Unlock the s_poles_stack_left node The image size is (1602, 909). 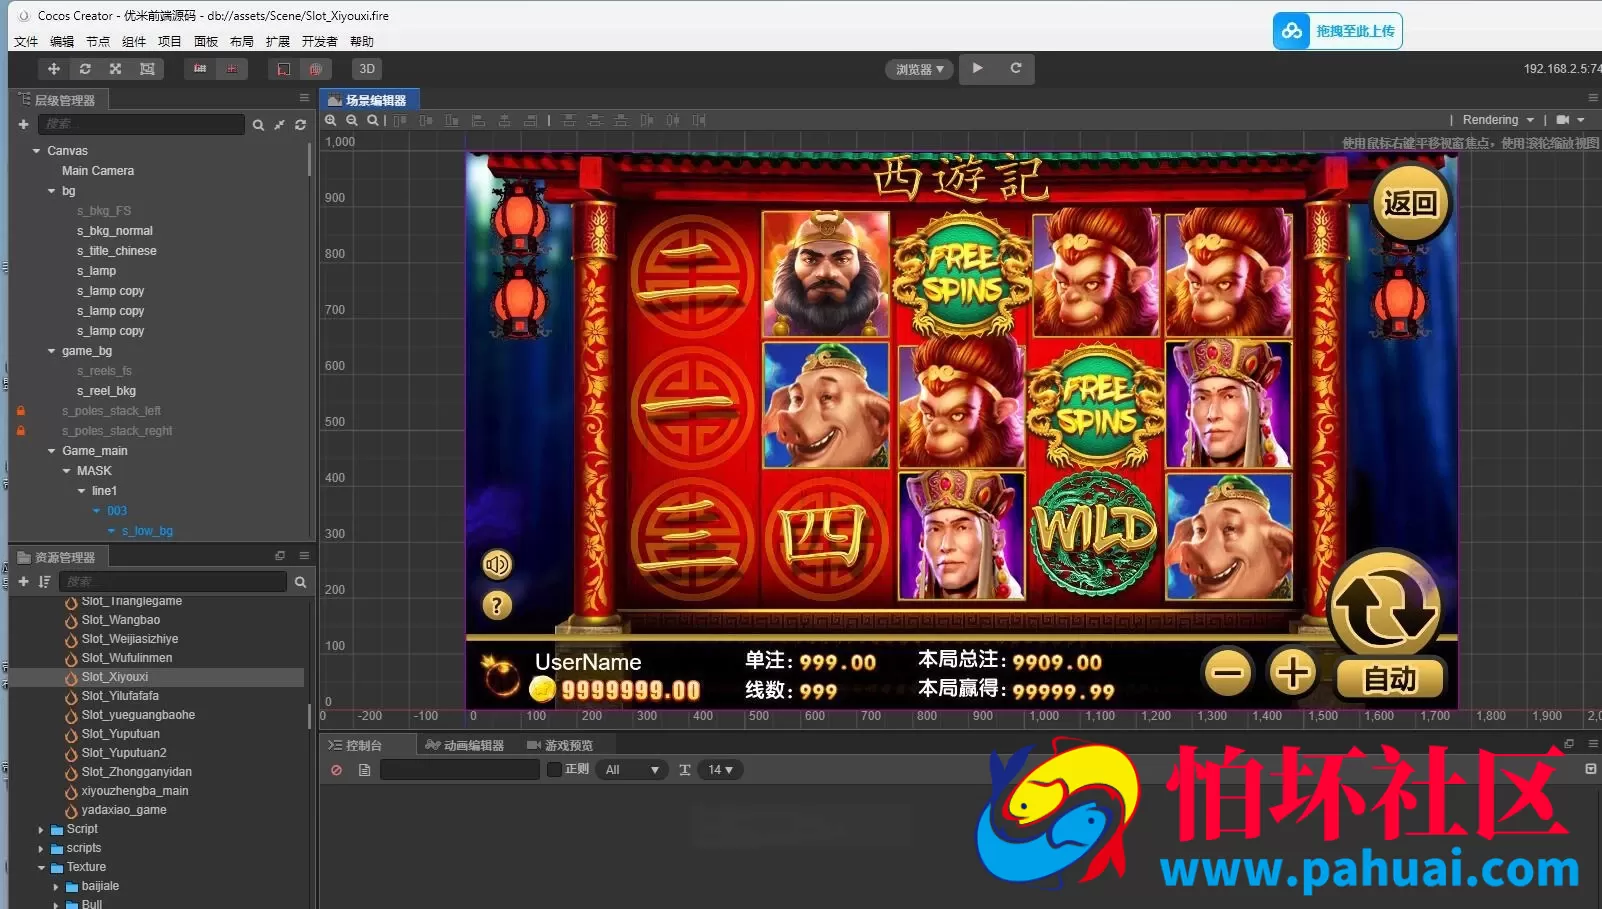[20, 411]
